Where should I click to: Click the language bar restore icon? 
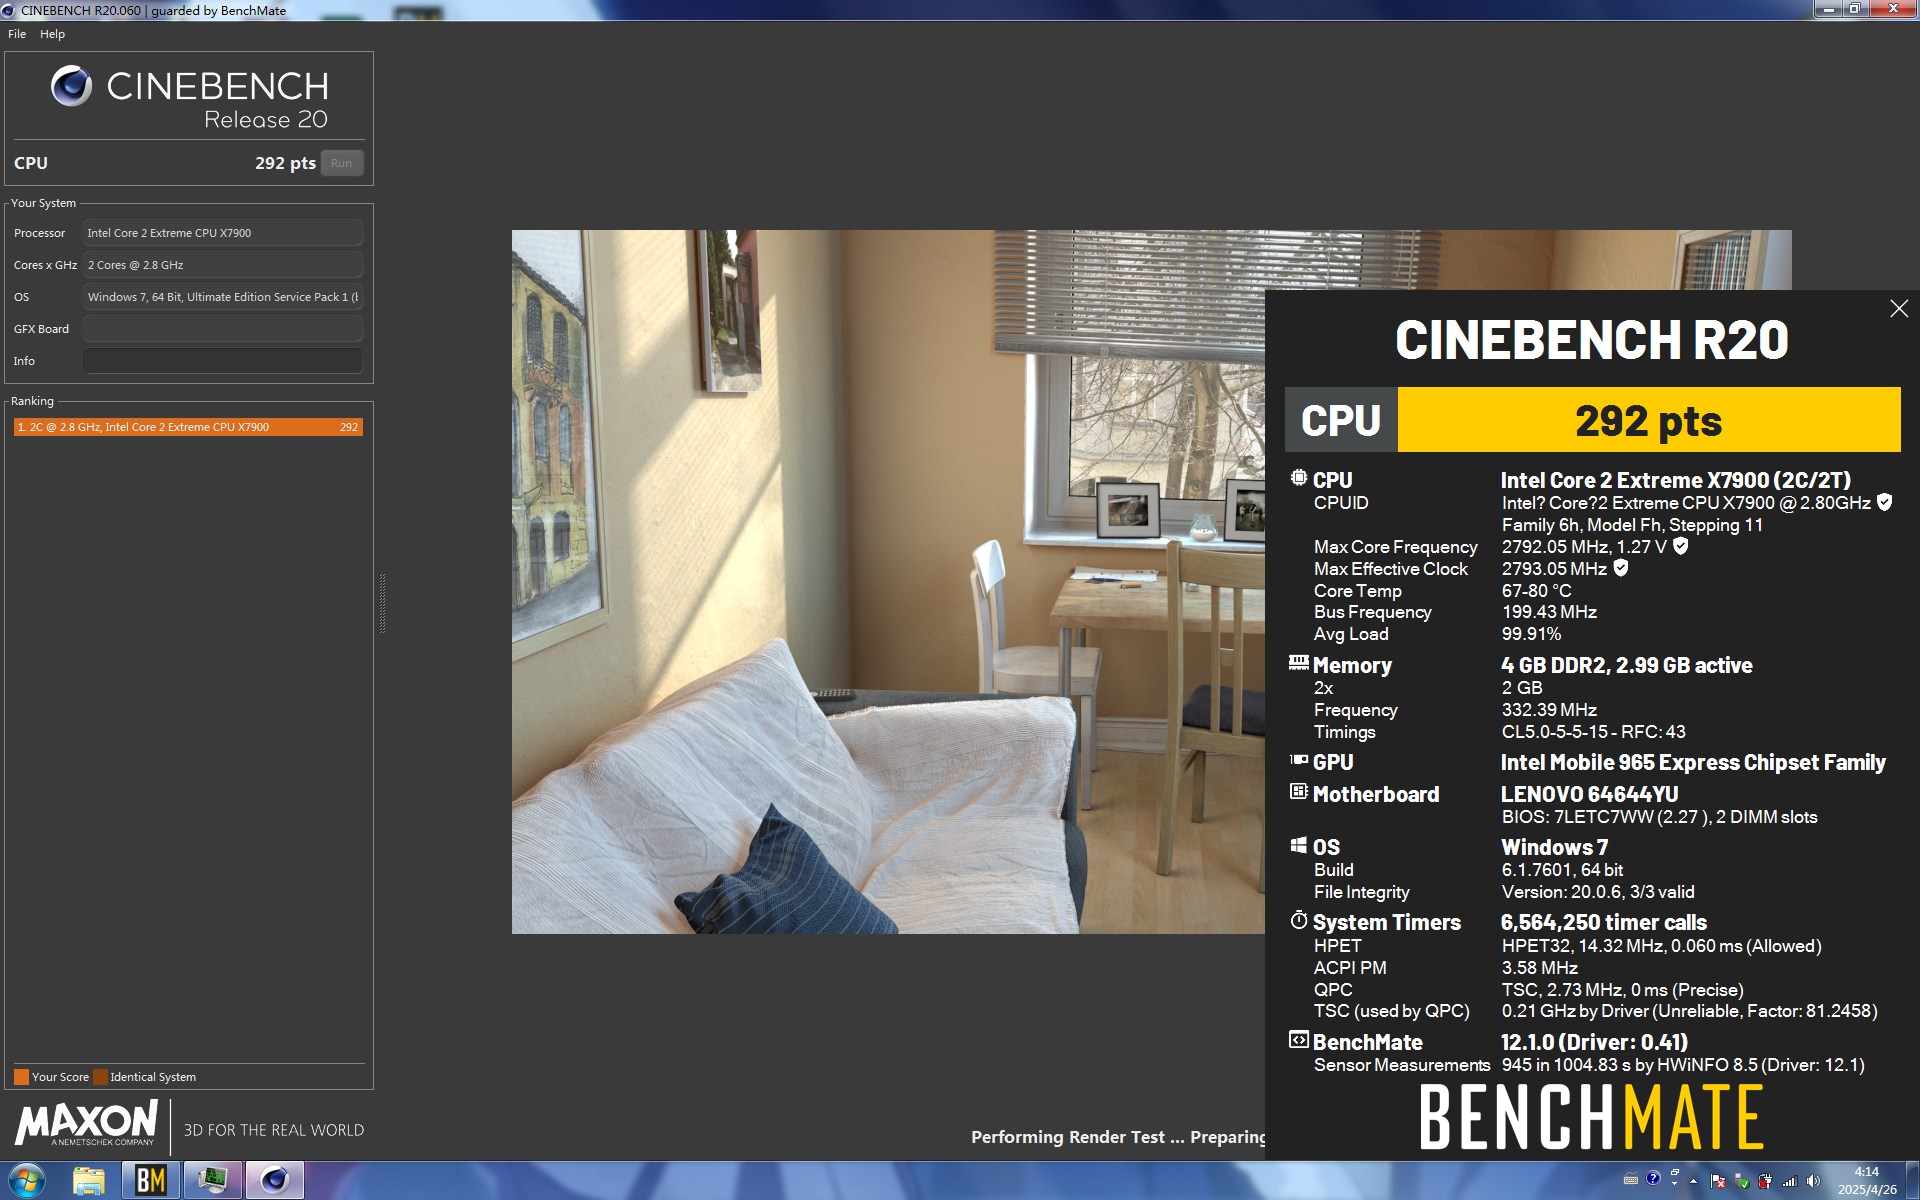1675,1172
